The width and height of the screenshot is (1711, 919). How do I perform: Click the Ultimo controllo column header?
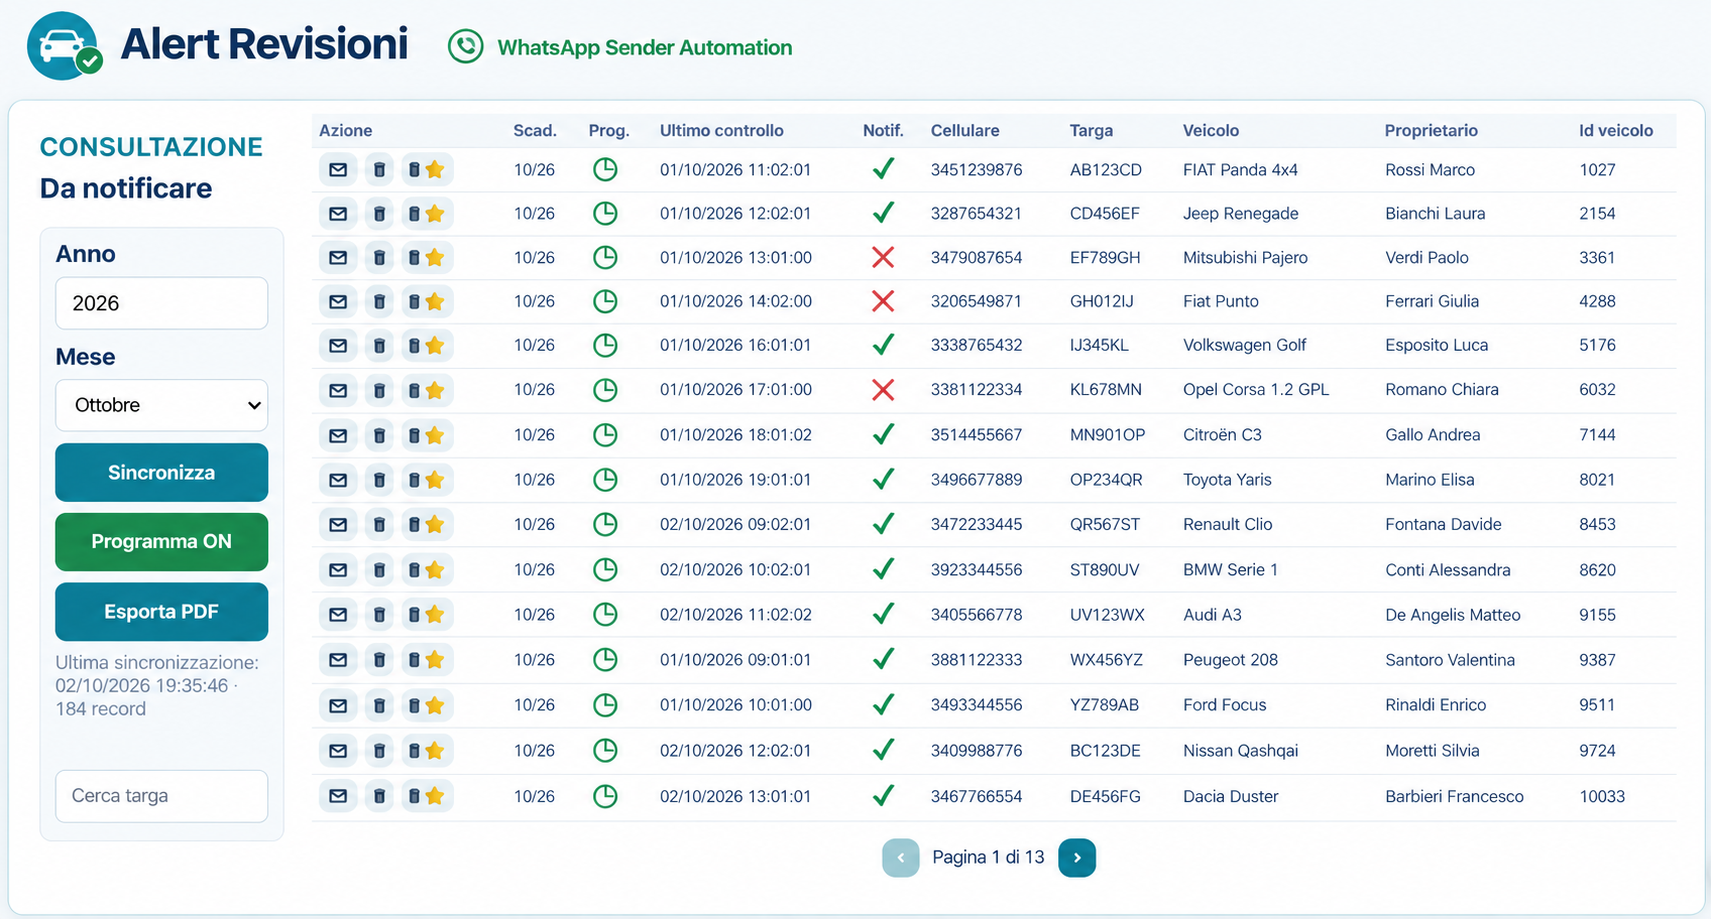tap(722, 131)
